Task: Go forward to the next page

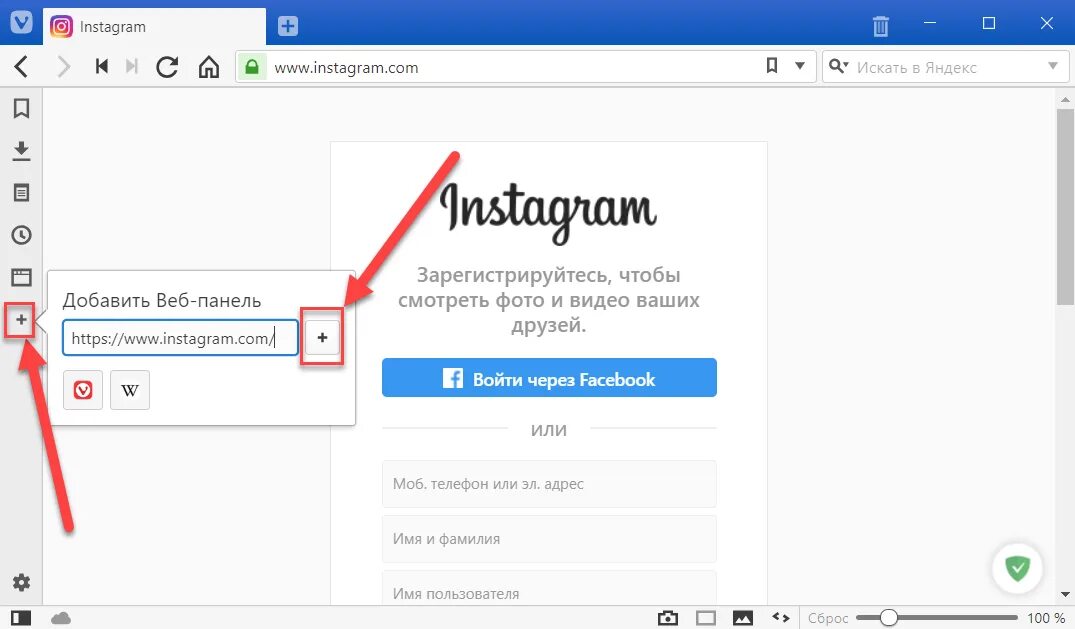Action: coord(63,67)
